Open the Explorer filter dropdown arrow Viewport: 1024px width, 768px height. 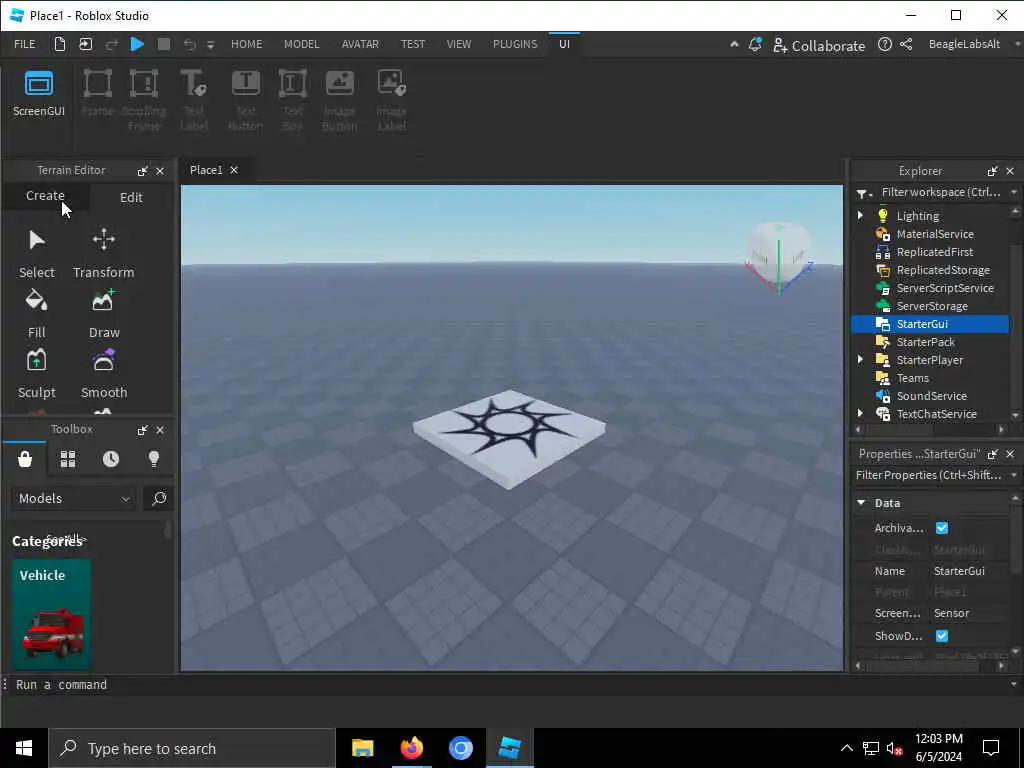[1014, 192]
